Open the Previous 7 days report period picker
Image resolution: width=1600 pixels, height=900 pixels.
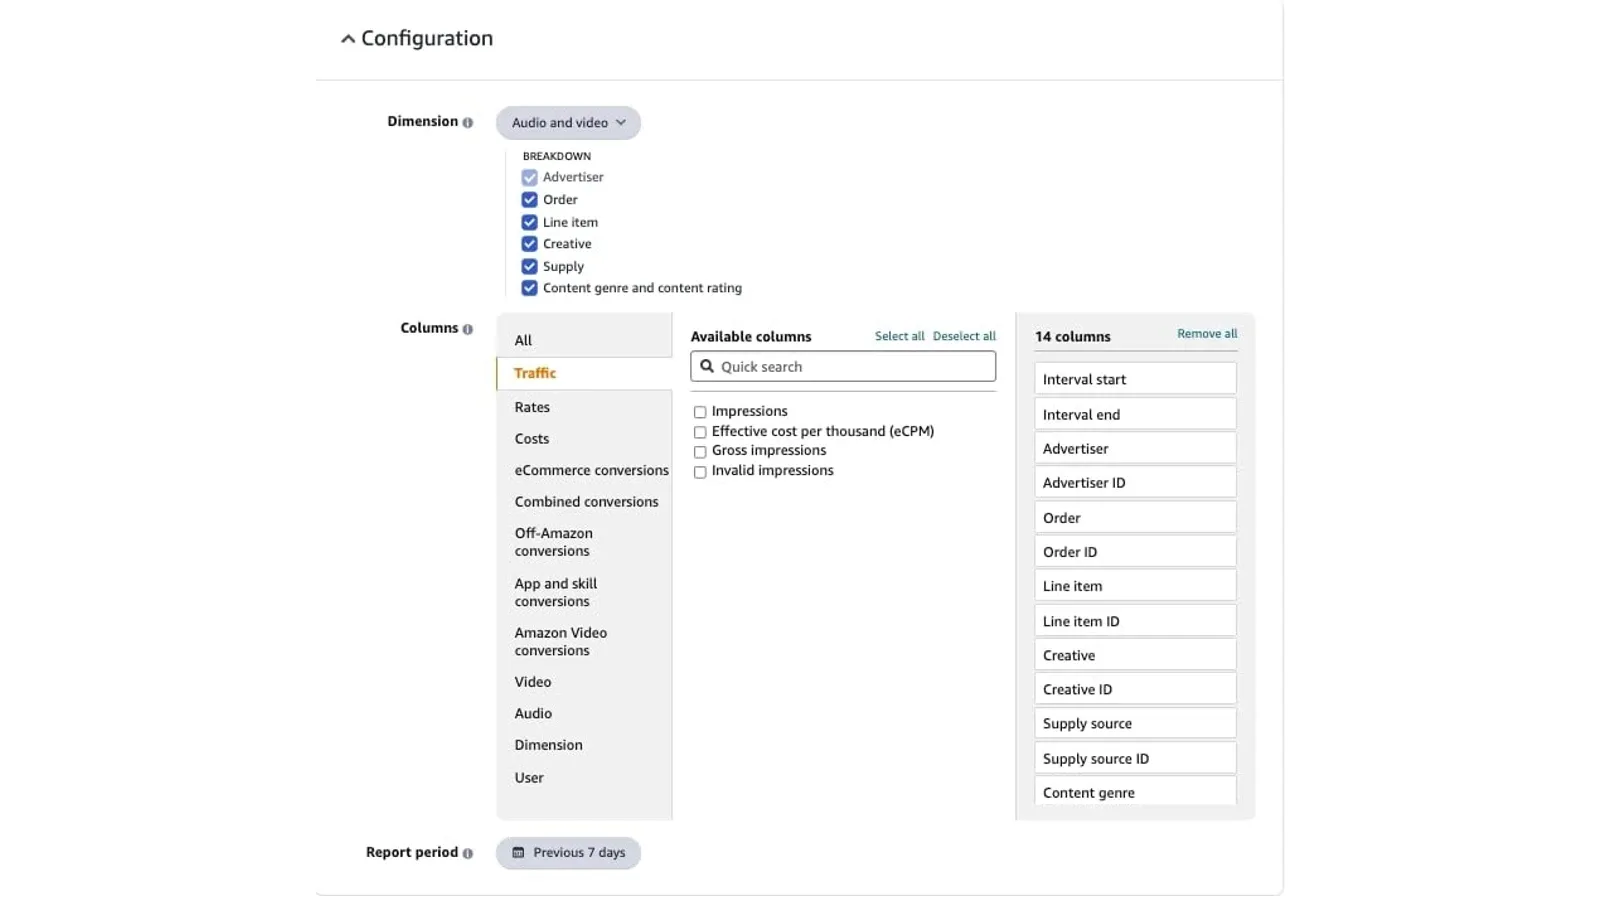tap(568, 853)
